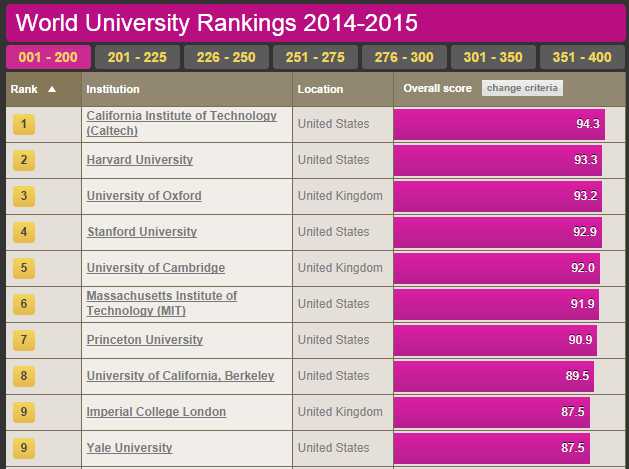
Task: Click the rank 5 badge
Action: coord(24,268)
